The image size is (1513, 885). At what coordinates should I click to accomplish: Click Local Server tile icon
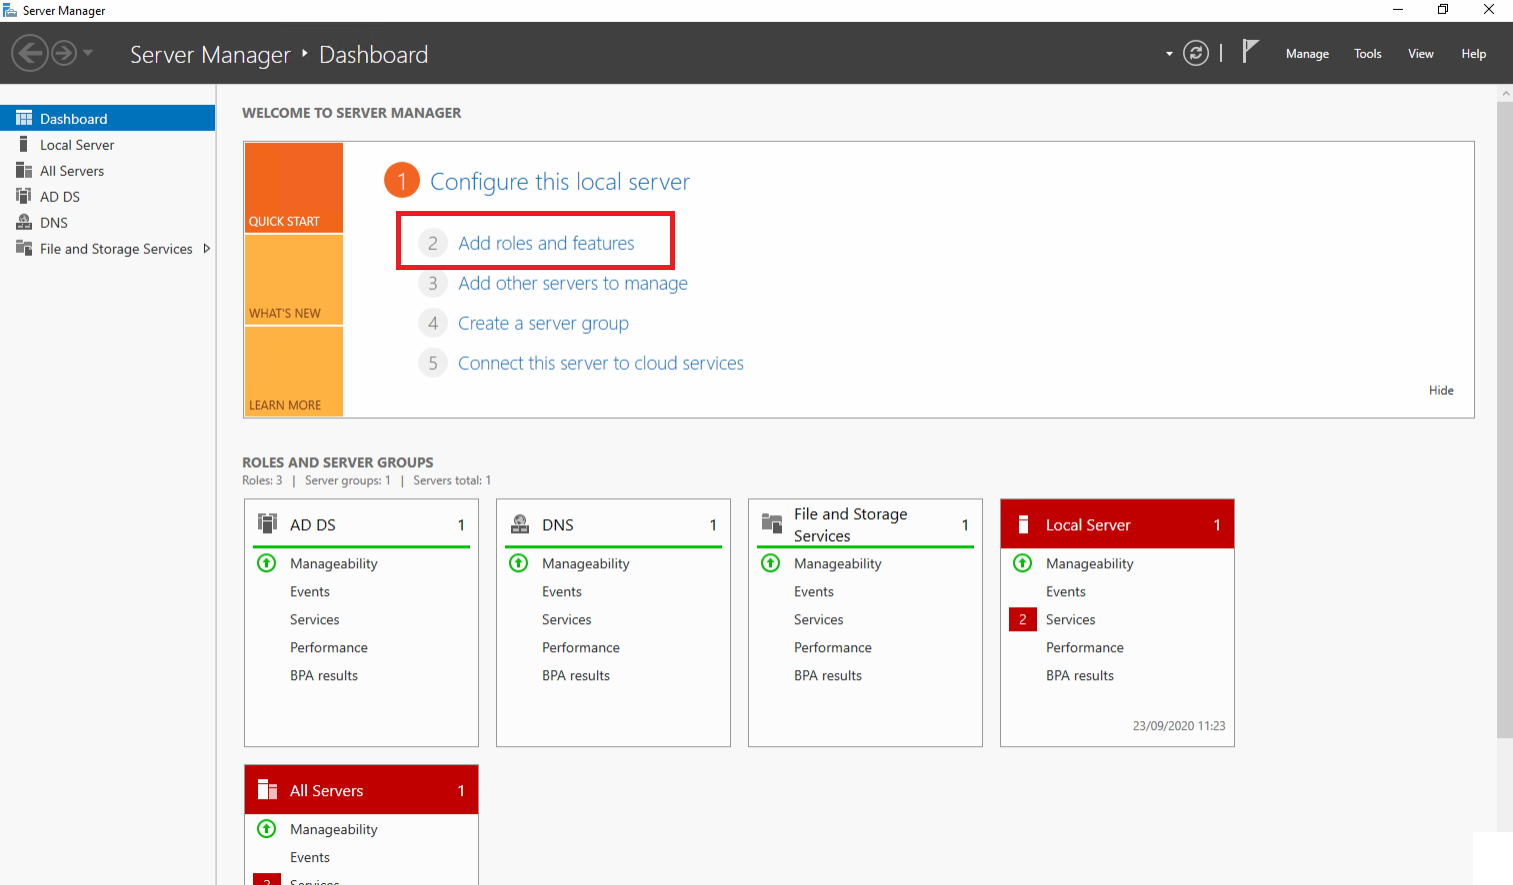coord(1023,524)
